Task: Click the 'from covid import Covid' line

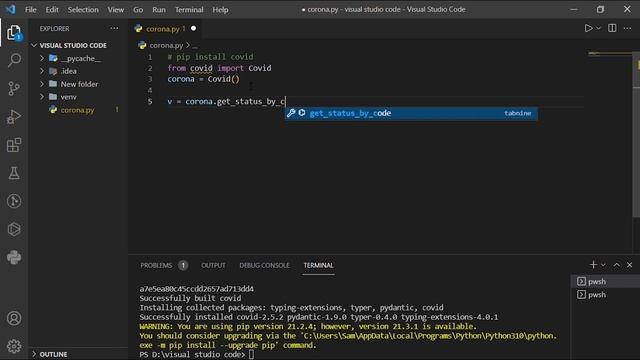Action: point(219,68)
